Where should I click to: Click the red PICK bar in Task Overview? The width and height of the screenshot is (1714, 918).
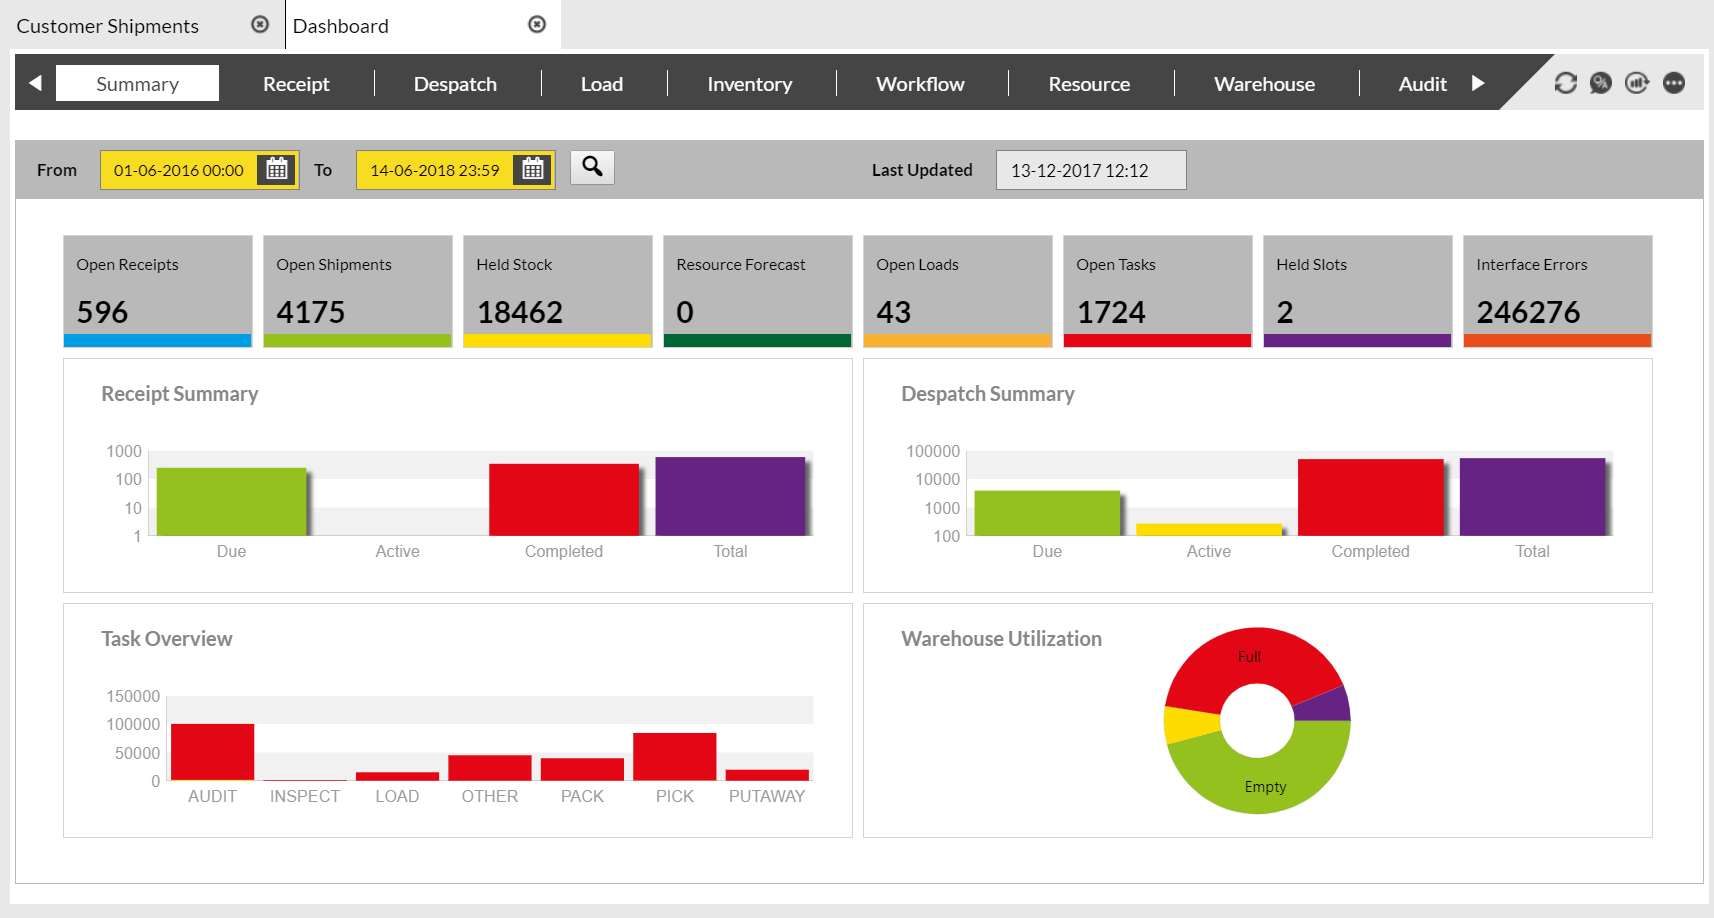pyautogui.click(x=675, y=756)
